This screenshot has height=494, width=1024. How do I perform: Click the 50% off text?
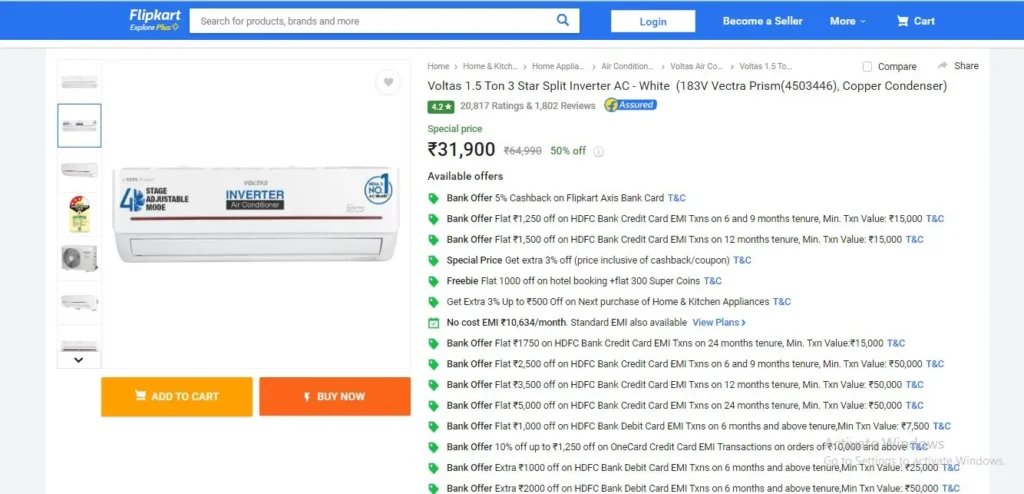click(x=568, y=151)
